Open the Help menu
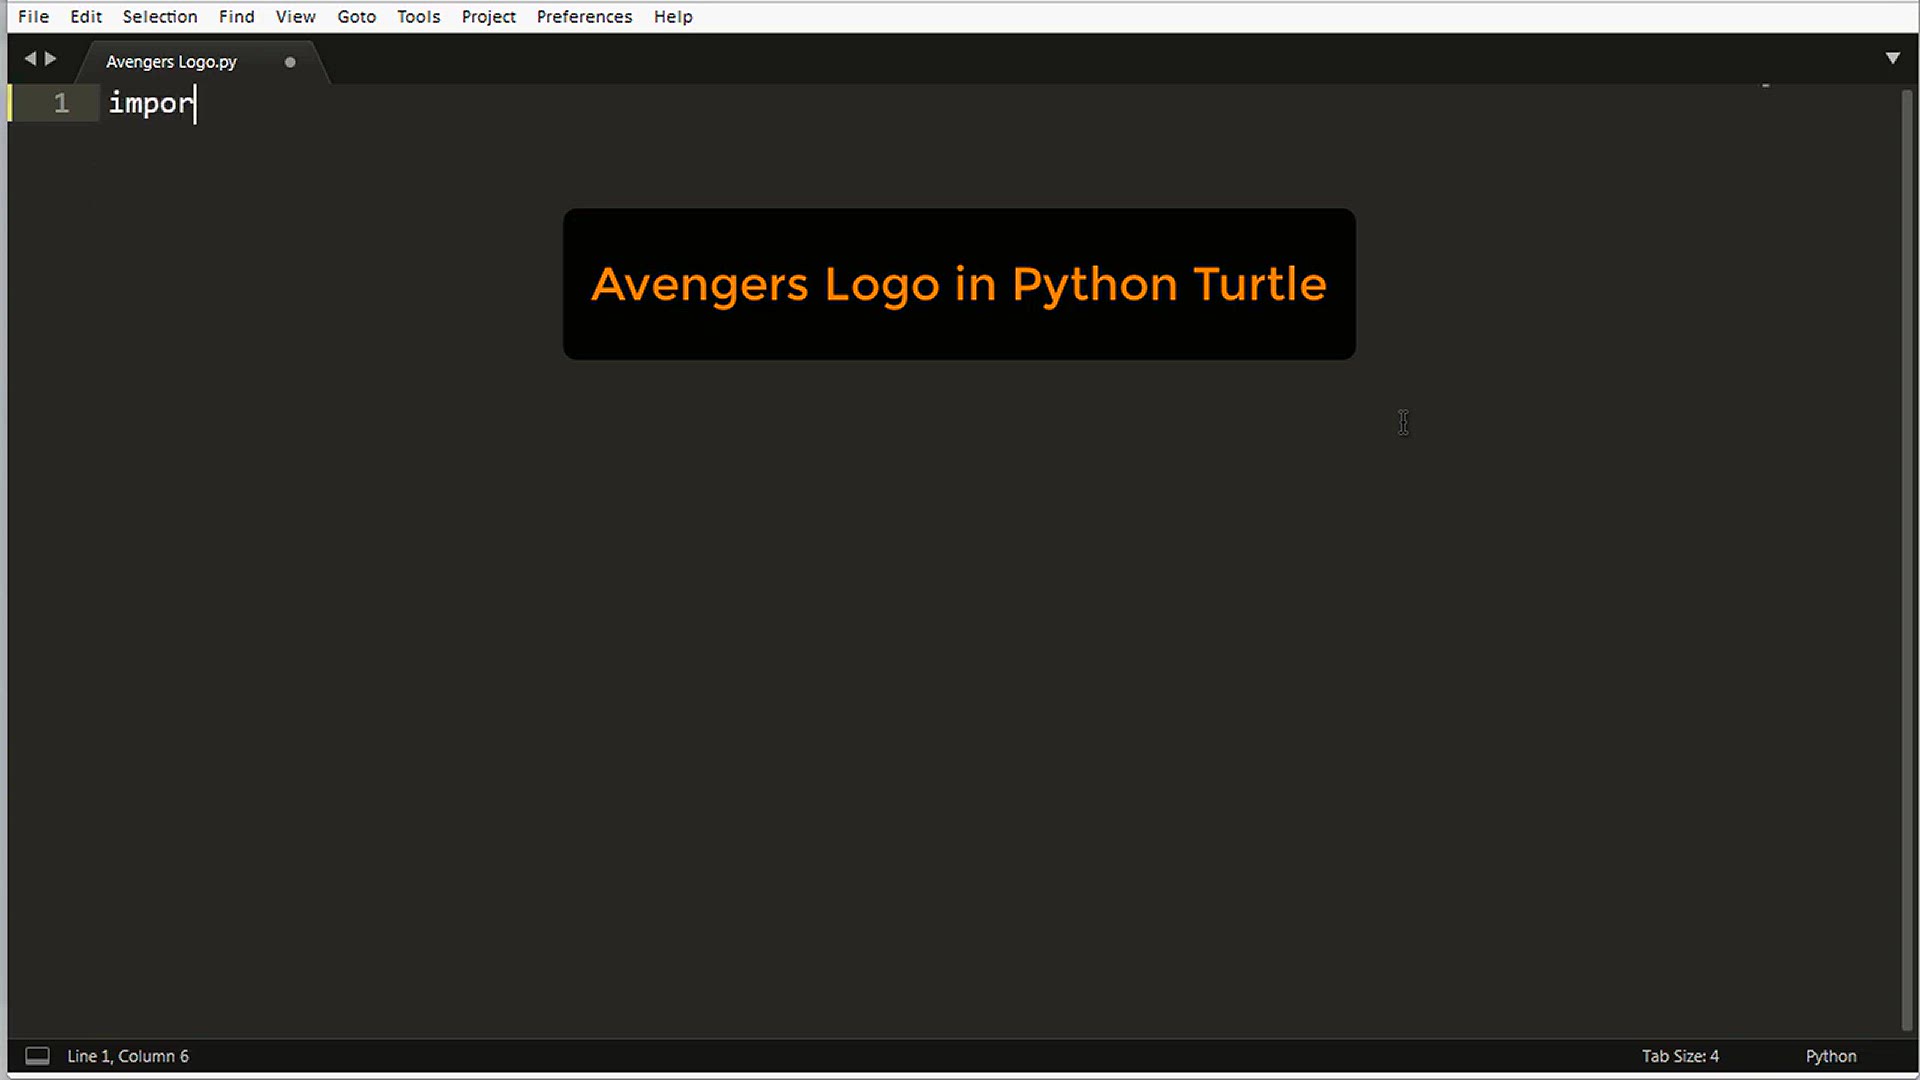This screenshot has width=1920, height=1080. [673, 16]
